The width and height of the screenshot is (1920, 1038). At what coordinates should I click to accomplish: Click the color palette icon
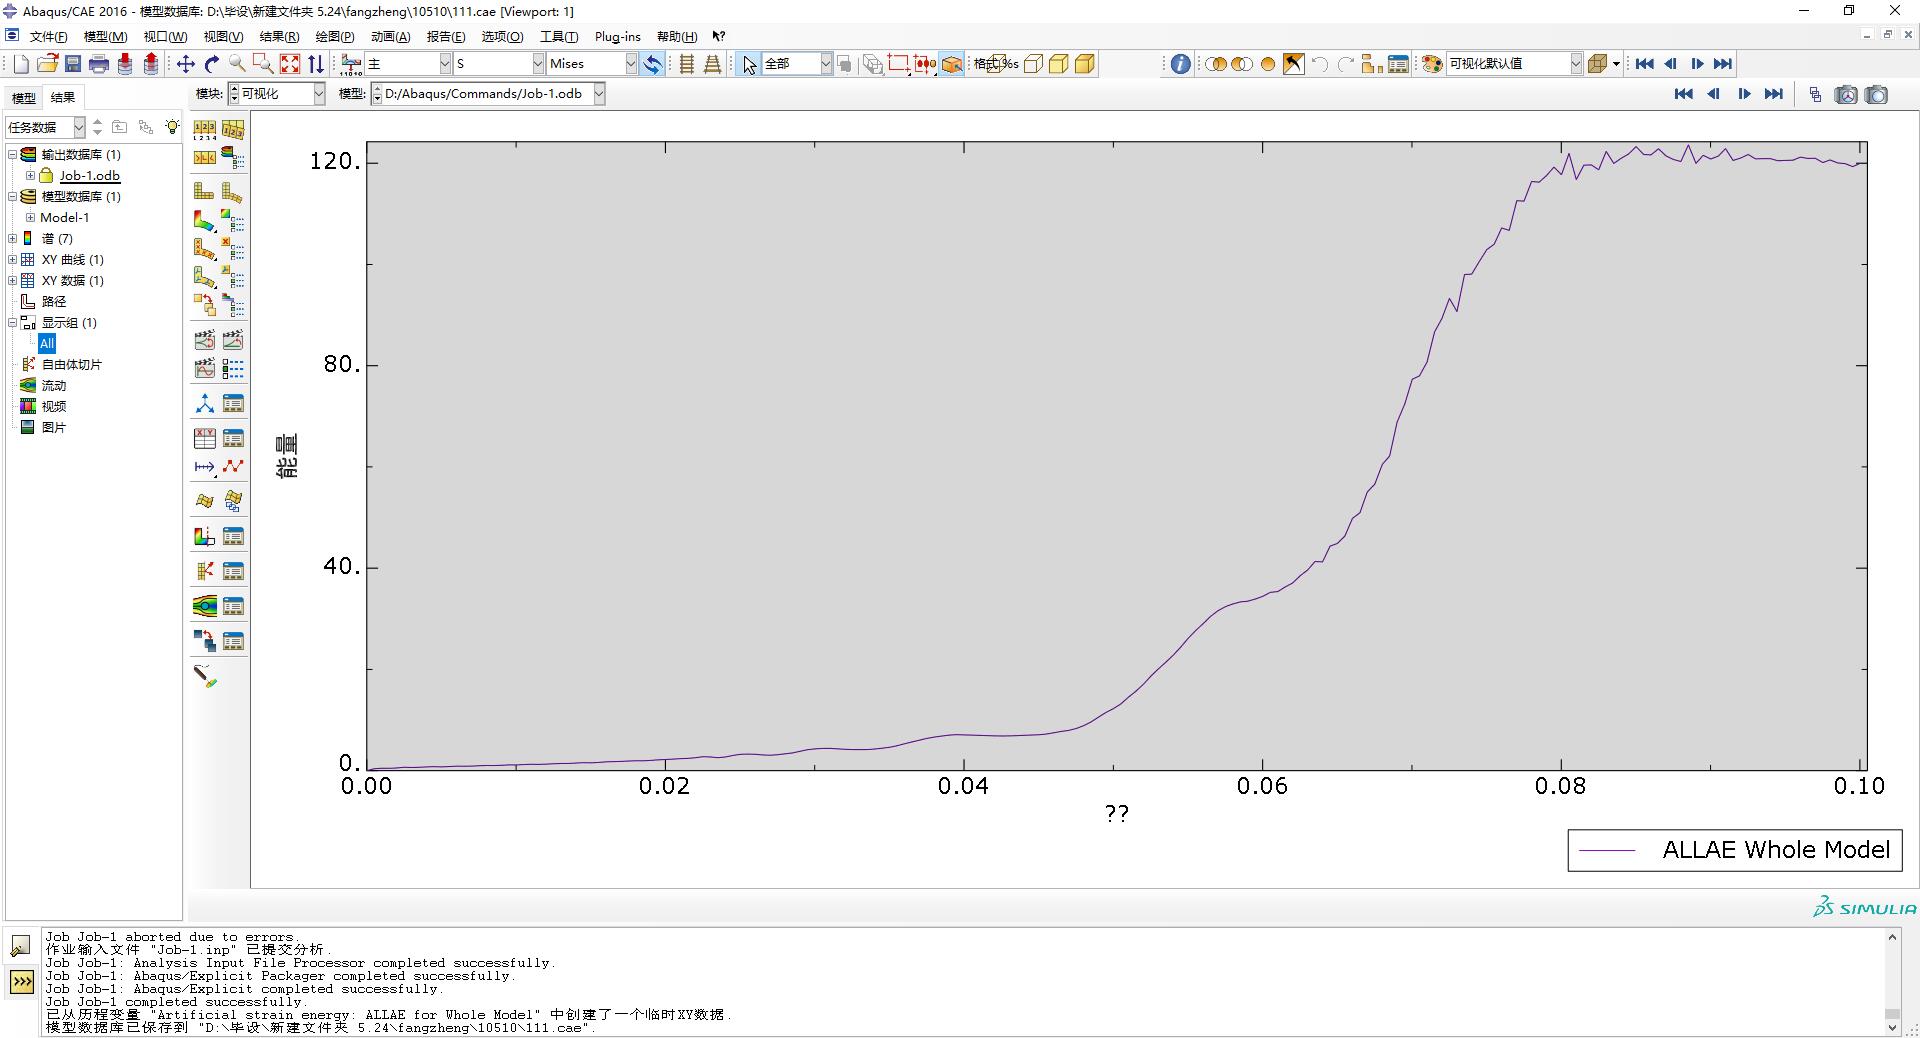click(x=1432, y=64)
